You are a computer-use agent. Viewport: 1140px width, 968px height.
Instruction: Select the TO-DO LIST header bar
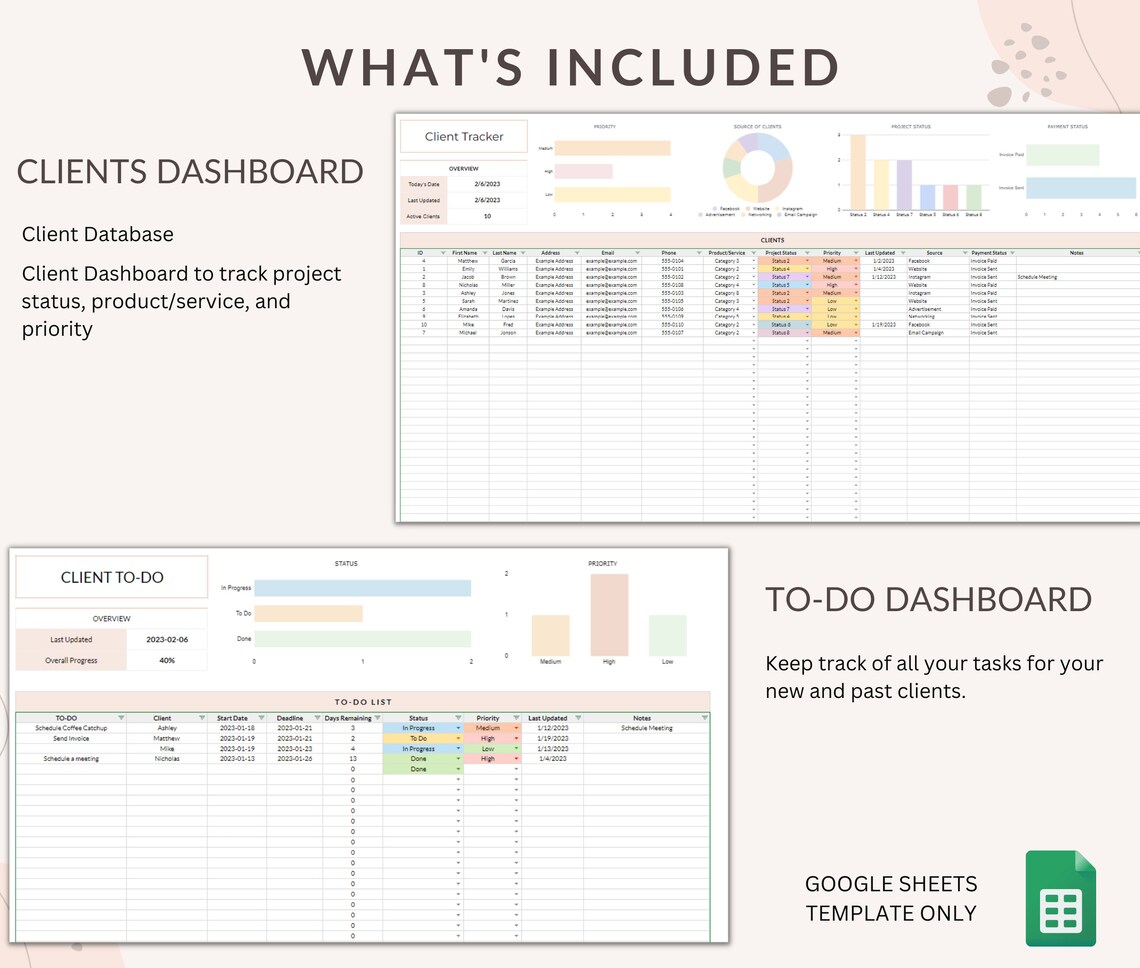pyautogui.click(x=365, y=703)
